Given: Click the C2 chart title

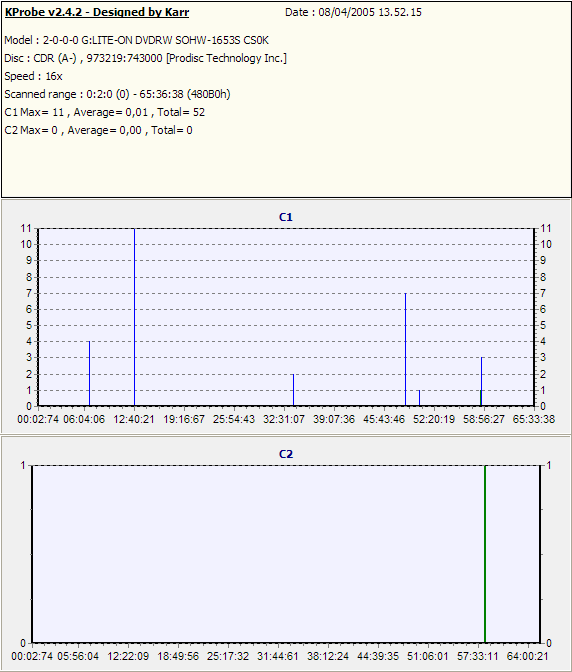Looking at the screenshot, I should point(286,454).
